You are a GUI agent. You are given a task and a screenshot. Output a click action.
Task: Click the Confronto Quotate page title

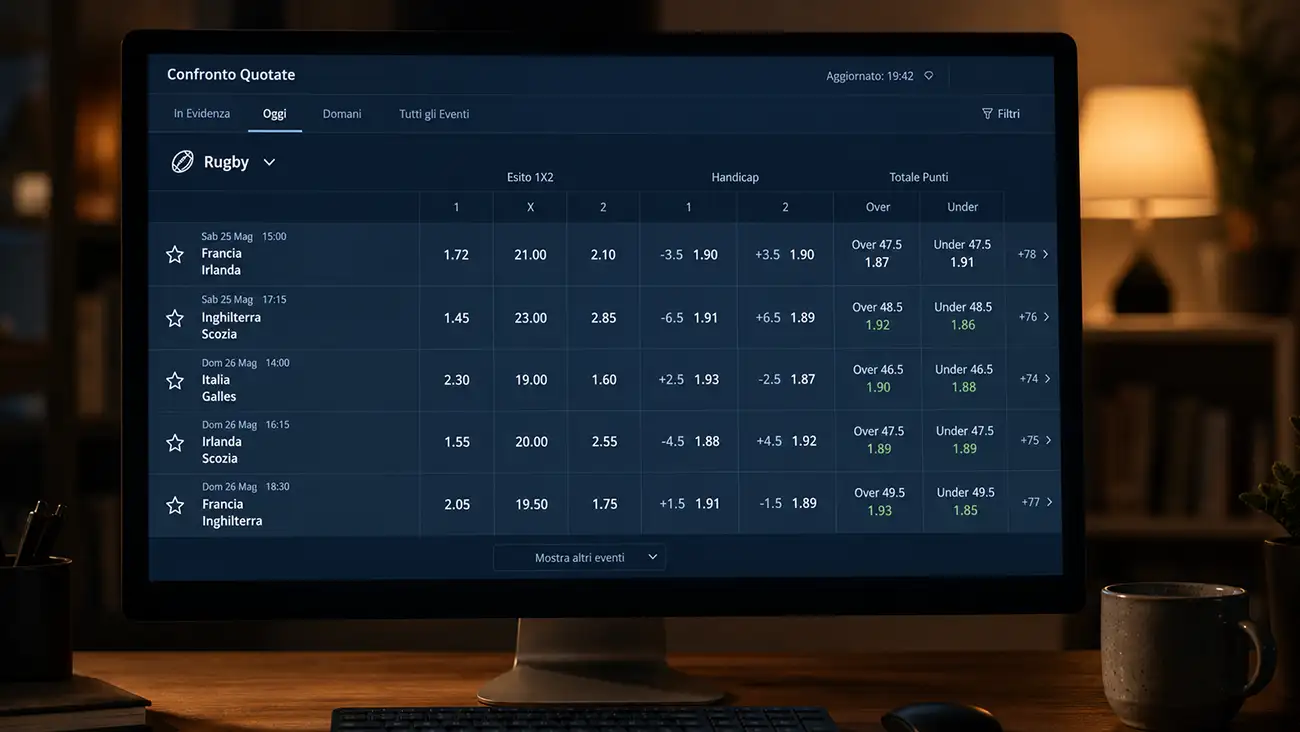[x=231, y=75]
